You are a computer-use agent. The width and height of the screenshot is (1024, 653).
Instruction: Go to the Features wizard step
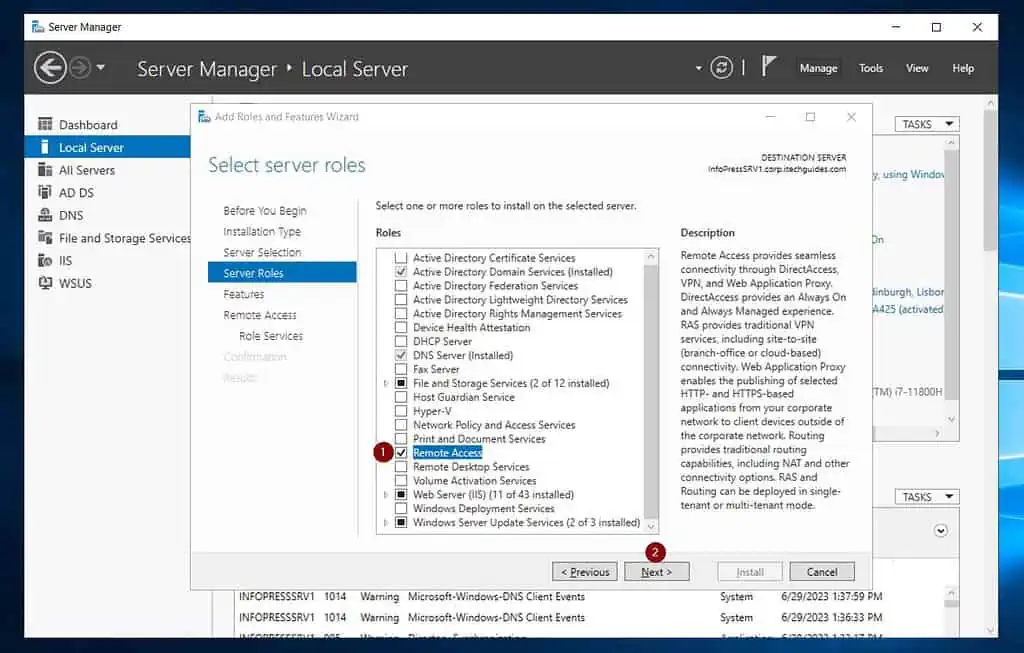(244, 294)
